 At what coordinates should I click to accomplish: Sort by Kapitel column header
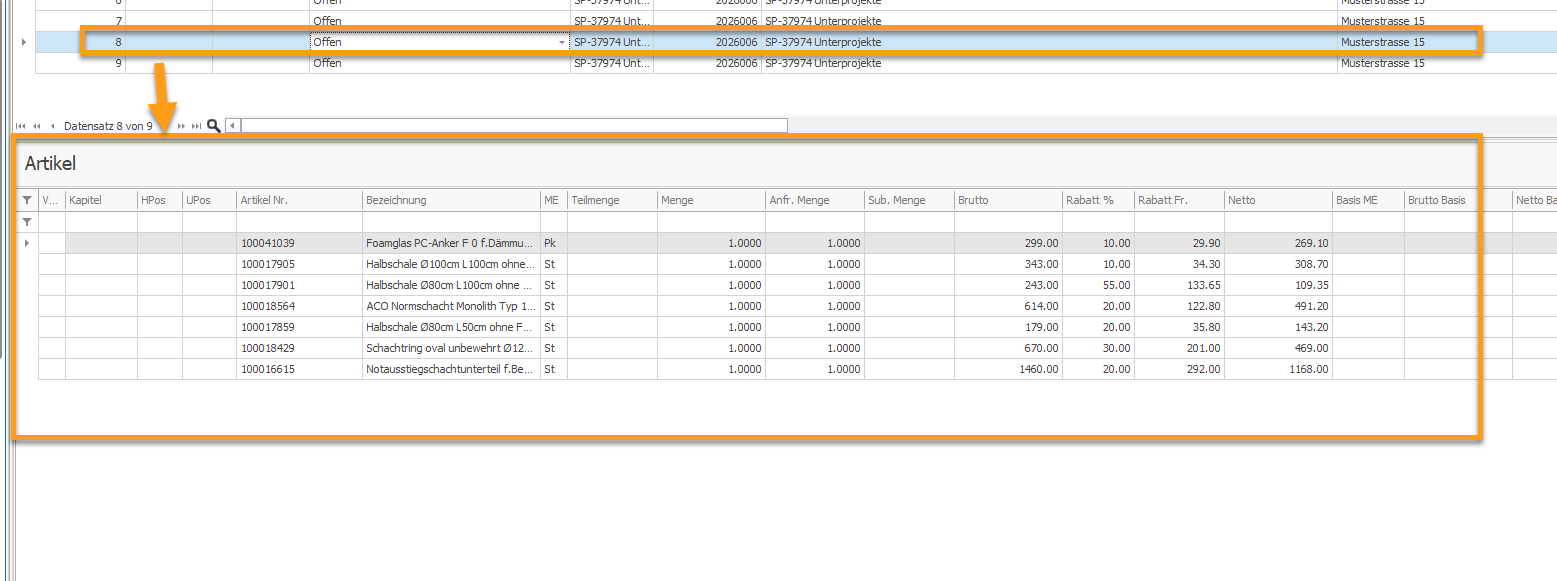pyautogui.click(x=101, y=200)
